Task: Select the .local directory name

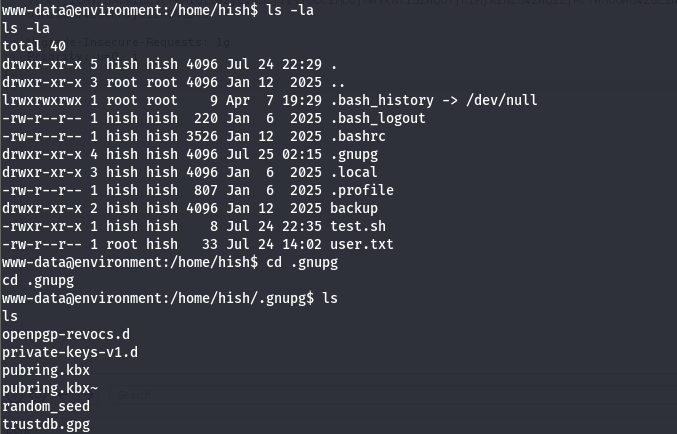Action: (353, 172)
